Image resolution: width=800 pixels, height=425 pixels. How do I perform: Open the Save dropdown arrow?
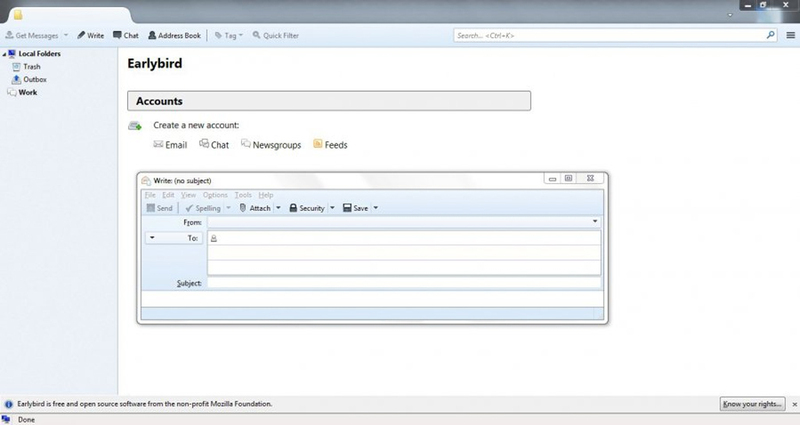click(376, 208)
